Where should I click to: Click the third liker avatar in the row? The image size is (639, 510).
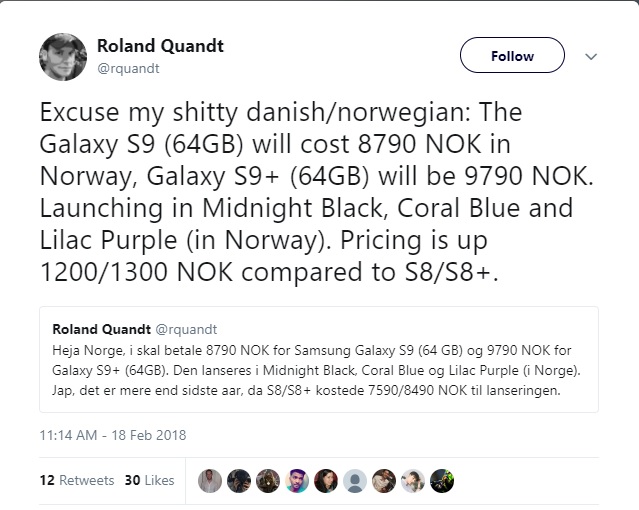(x=268, y=481)
